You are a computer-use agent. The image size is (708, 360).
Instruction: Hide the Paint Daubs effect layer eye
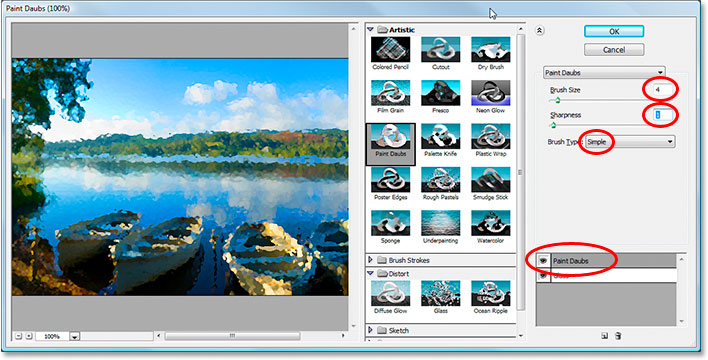click(x=543, y=261)
